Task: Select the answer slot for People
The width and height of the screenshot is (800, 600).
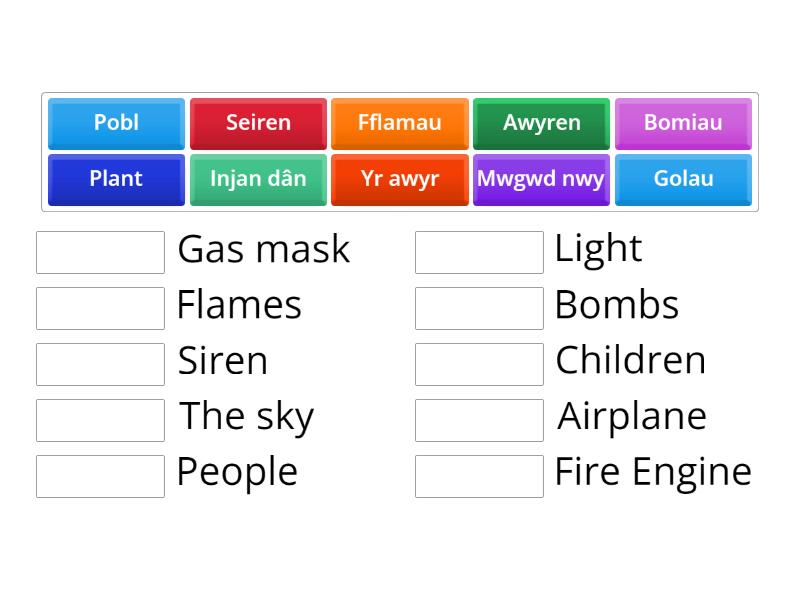Action: 100,475
